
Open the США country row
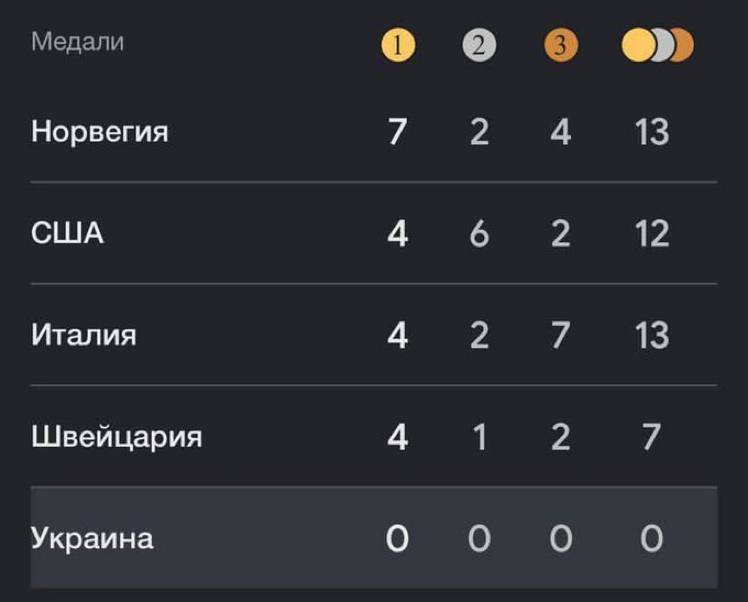68,233
